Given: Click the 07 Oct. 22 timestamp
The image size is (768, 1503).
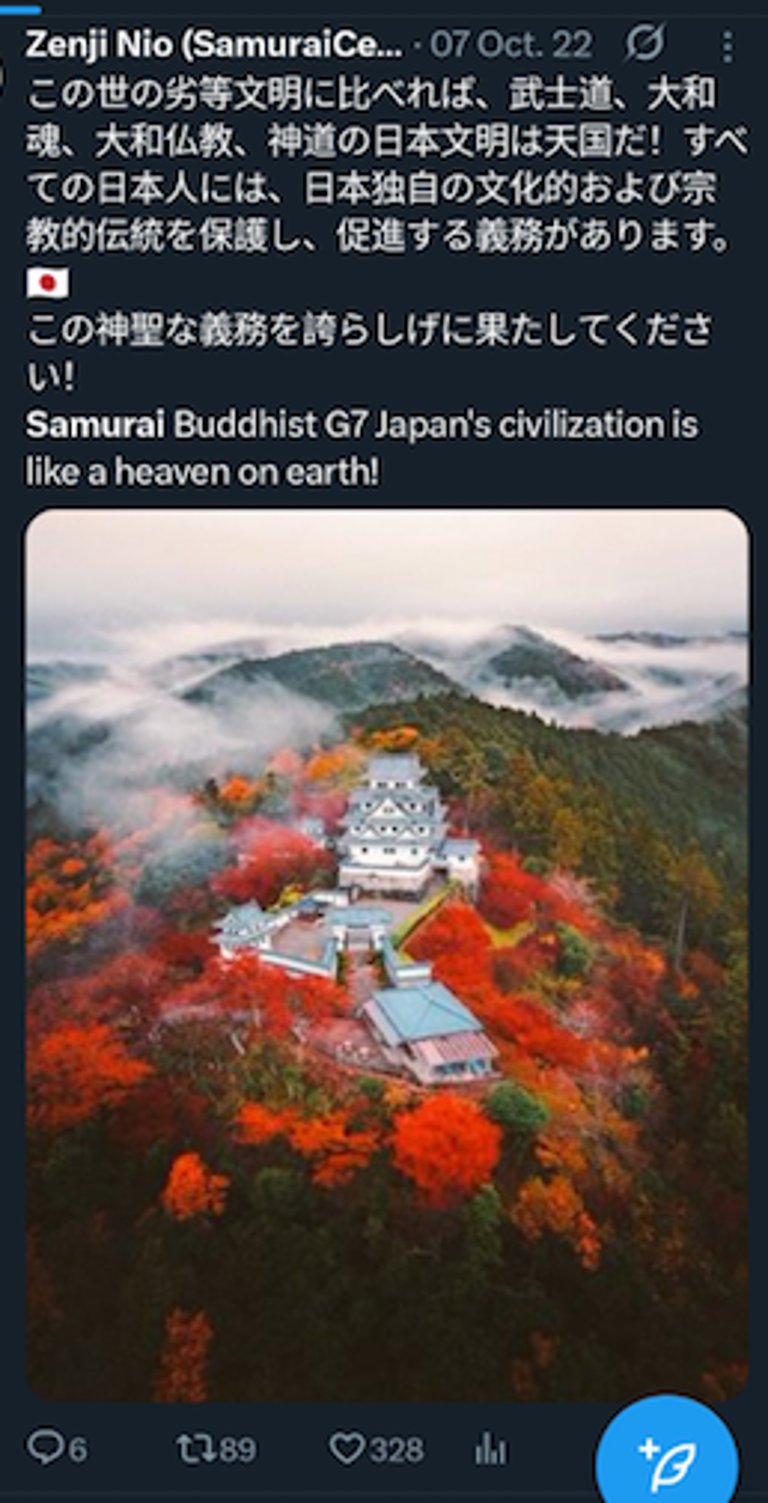Looking at the screenshot, I should click(512, 44).
